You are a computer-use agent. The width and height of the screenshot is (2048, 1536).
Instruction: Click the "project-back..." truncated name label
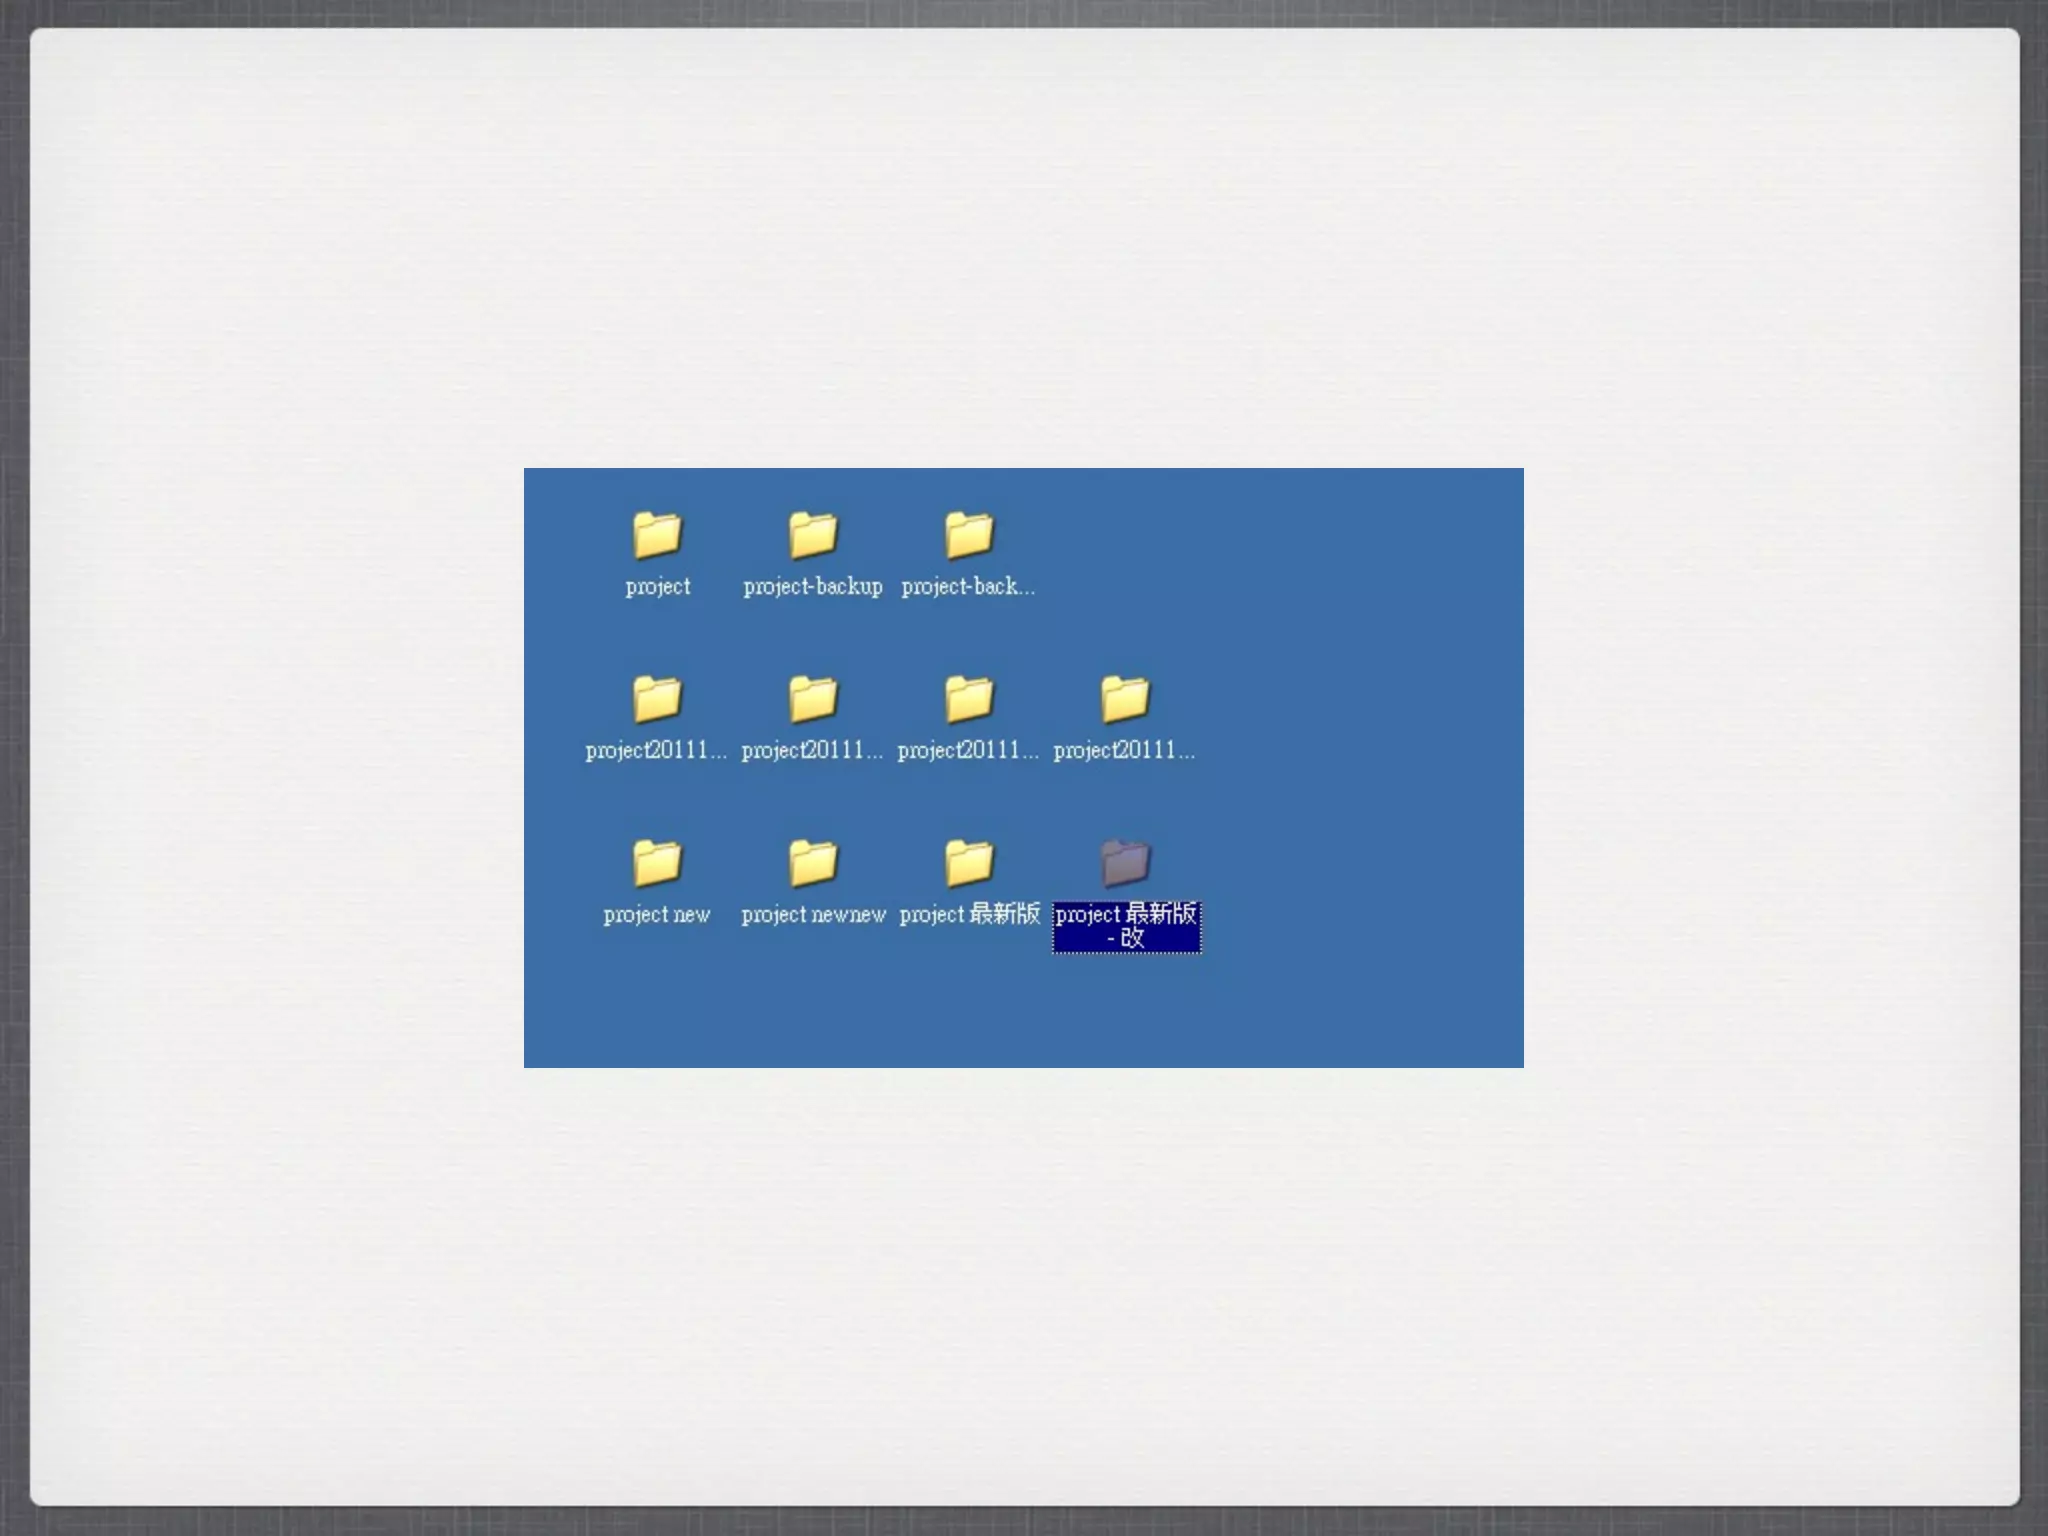click(x=967, y=587)
